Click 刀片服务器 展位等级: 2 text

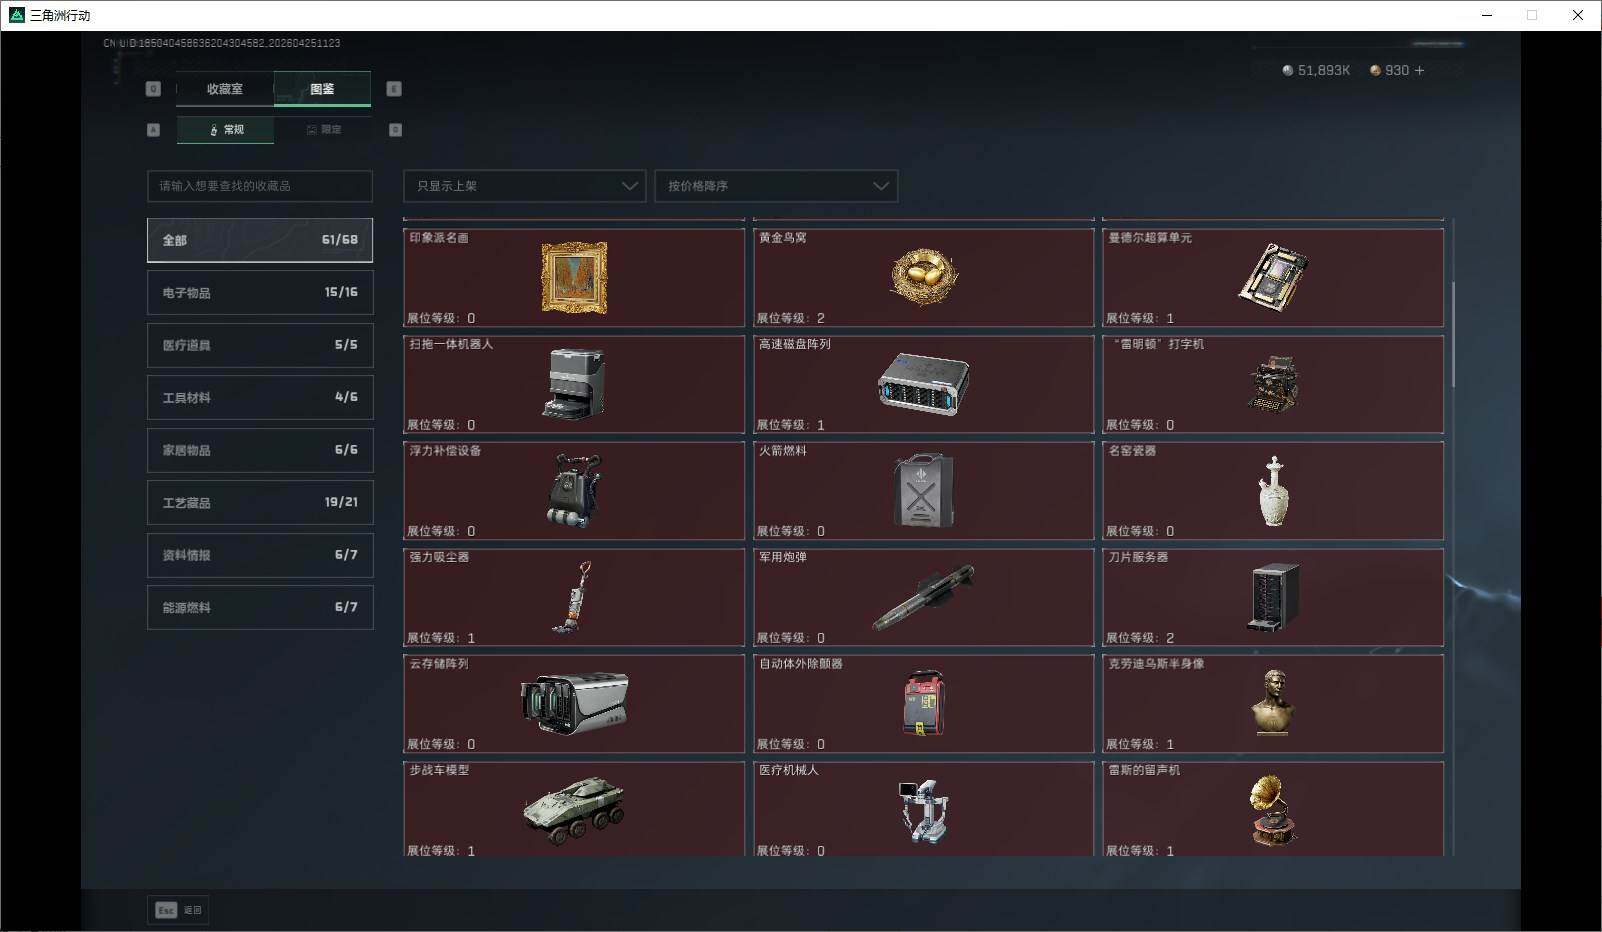coord(1140,638)
